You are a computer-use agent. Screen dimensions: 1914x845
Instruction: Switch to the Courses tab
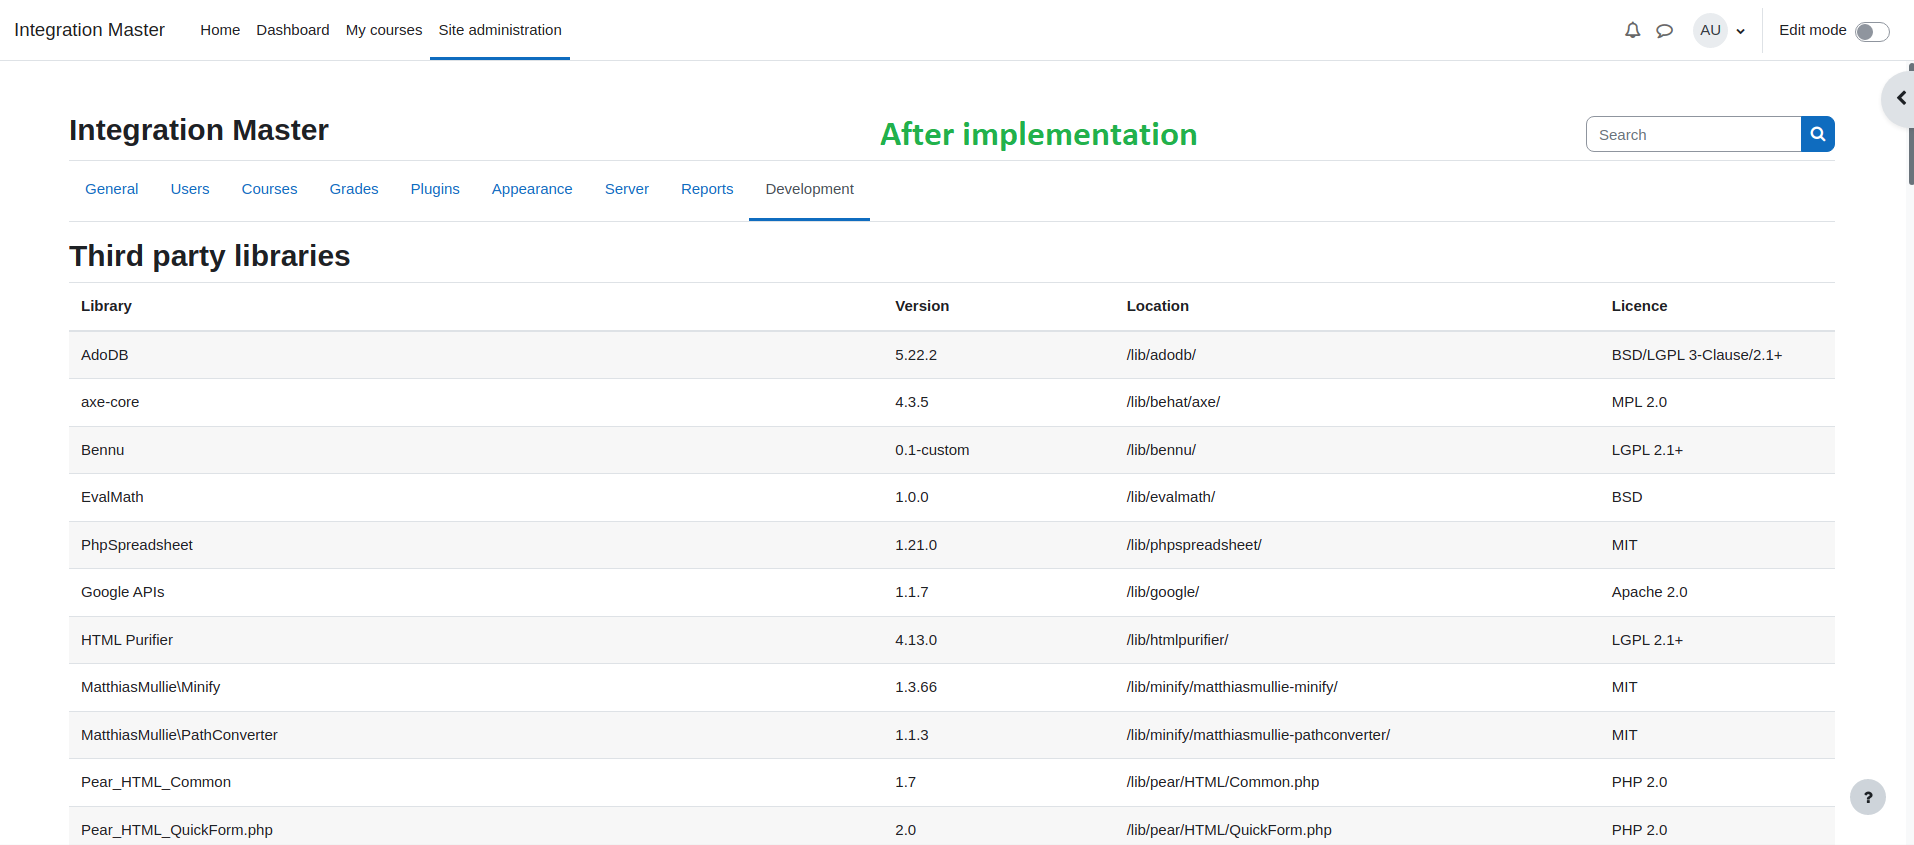click(269, 189)
